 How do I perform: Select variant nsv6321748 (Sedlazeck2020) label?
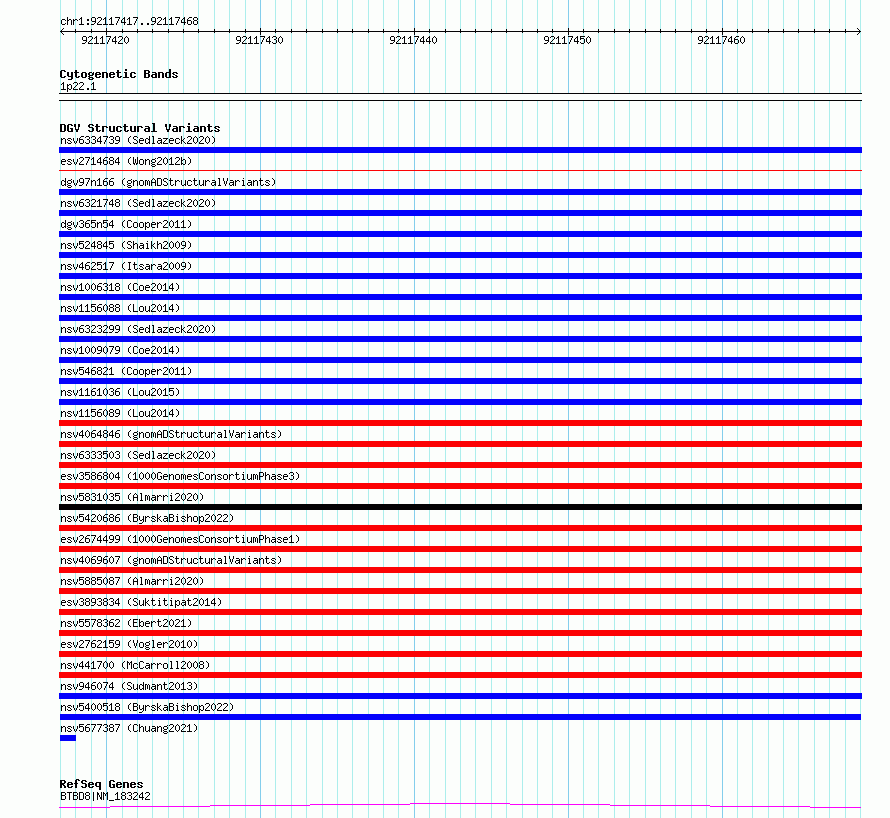click(138, 203)
